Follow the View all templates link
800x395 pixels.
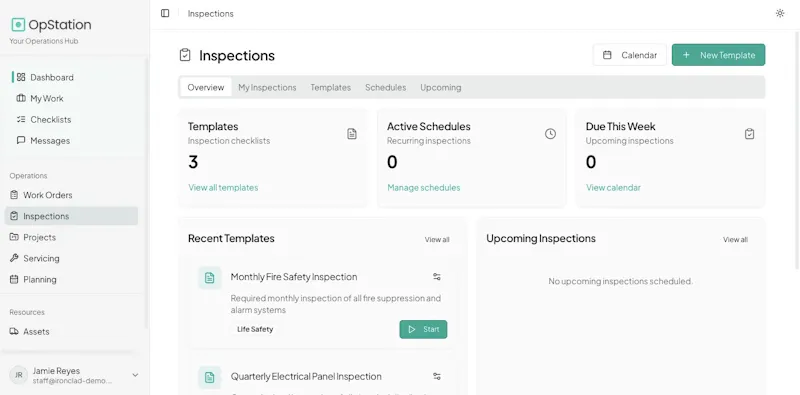coord(223,187)
